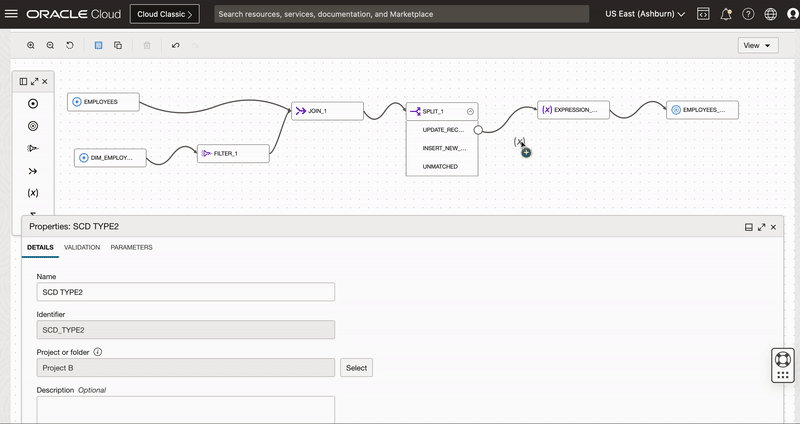Screen dimensions: 800x424
Task: Expand the Properties panel
Action: (x=762, y=227)
